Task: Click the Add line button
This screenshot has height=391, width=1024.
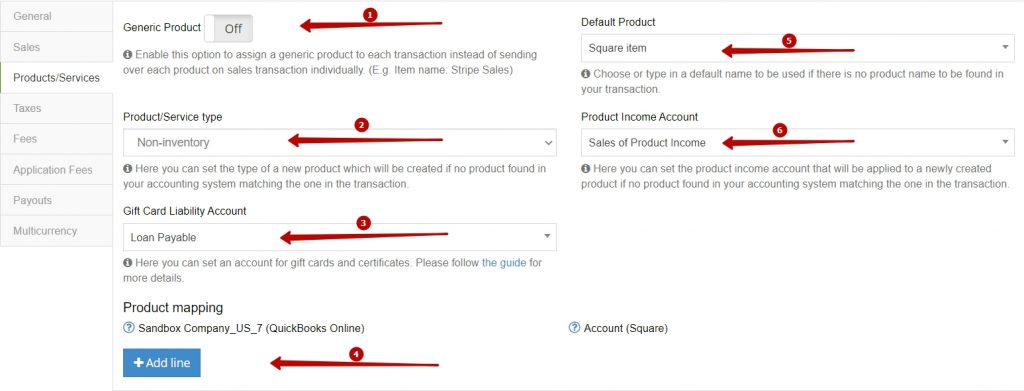Action: point(162,363)
